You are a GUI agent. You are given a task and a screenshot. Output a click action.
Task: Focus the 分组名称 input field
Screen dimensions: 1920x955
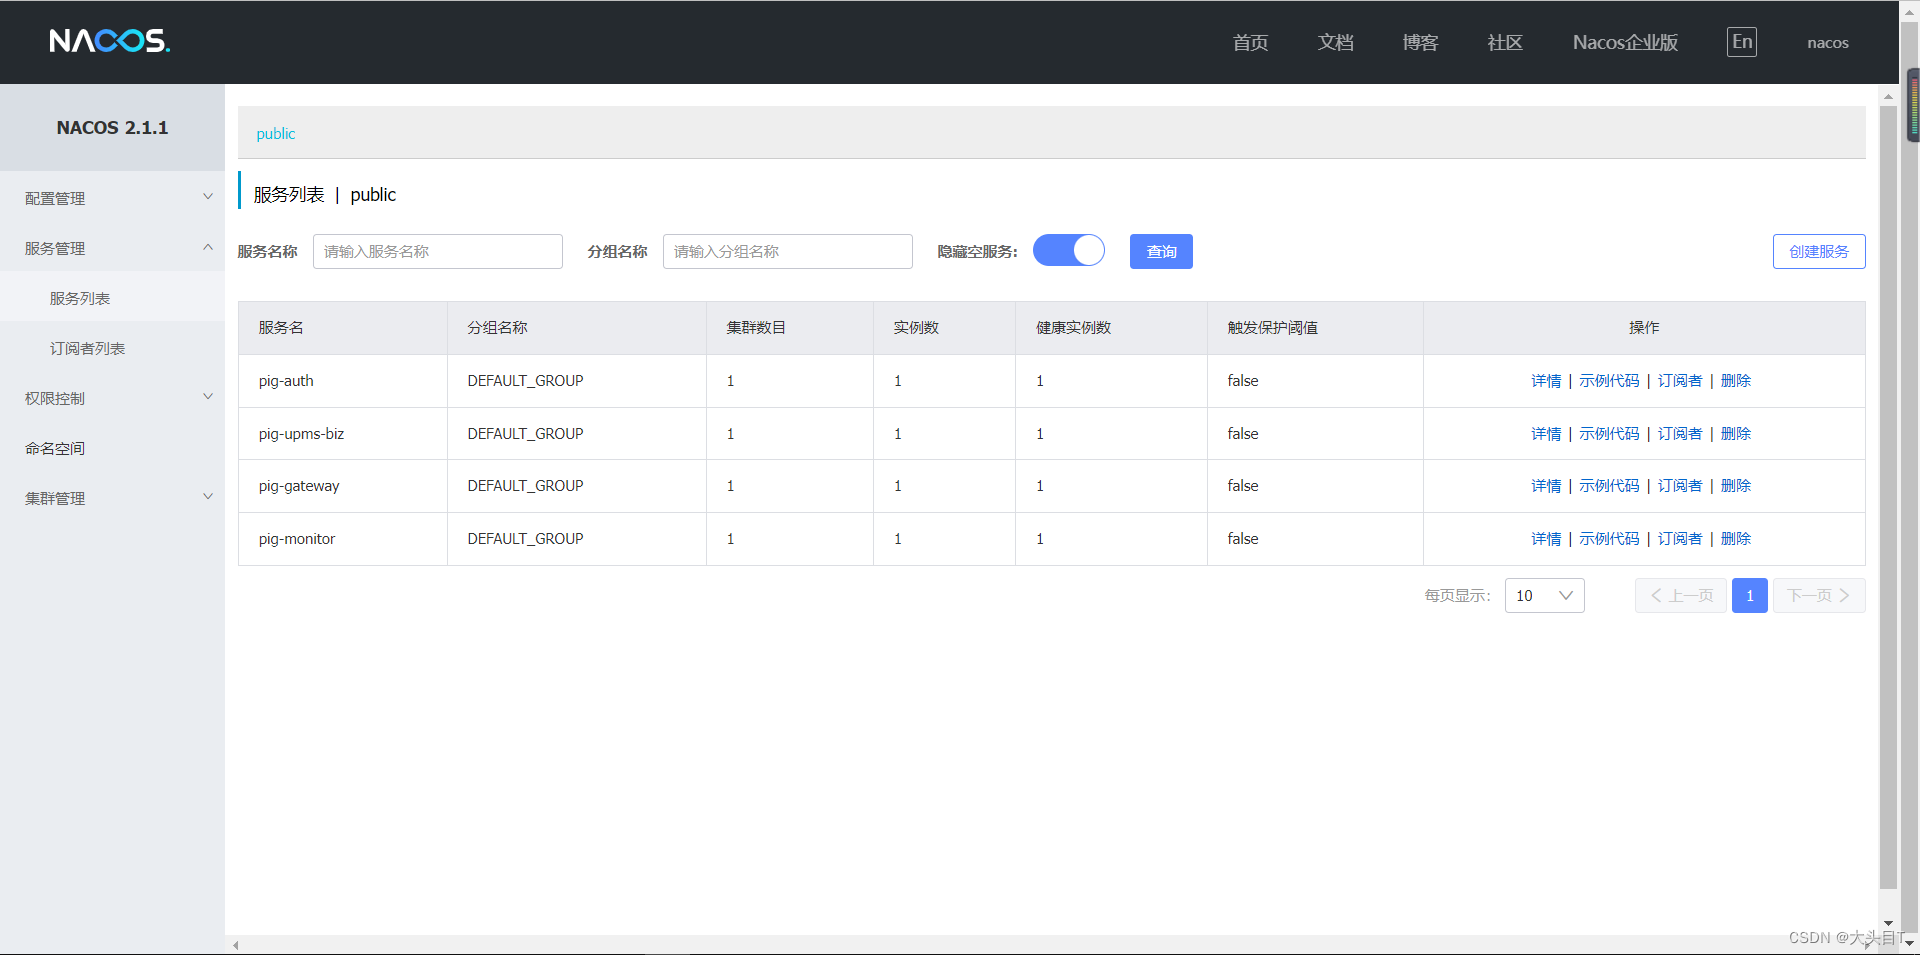pyautogui.click(x=788, y=252)
